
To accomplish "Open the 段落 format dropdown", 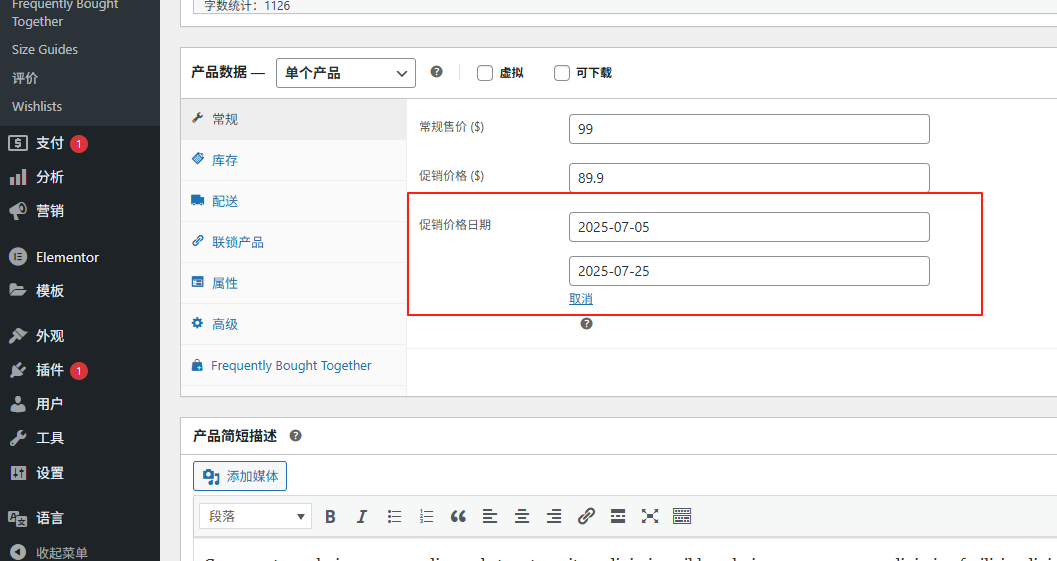I will tap(255, 517).
